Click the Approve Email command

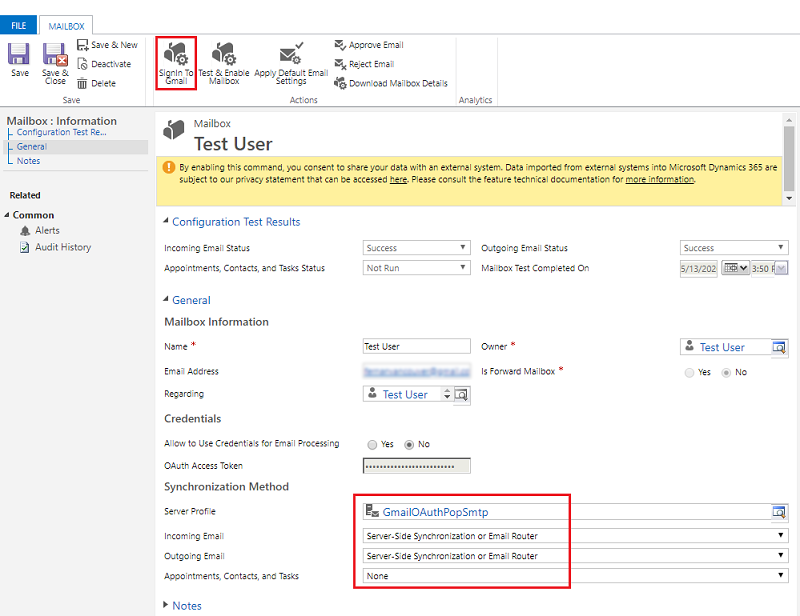pyautogui.click(x=369, y=45)
